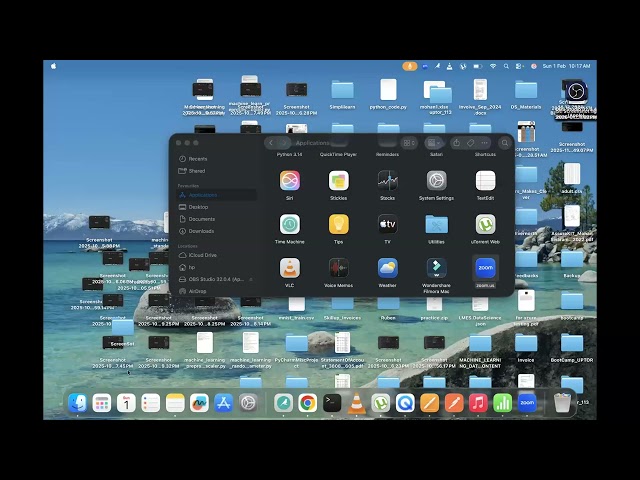Click Google Chrome in the Dock
This screenshot has height=480, width=640.
click(308, 403)
